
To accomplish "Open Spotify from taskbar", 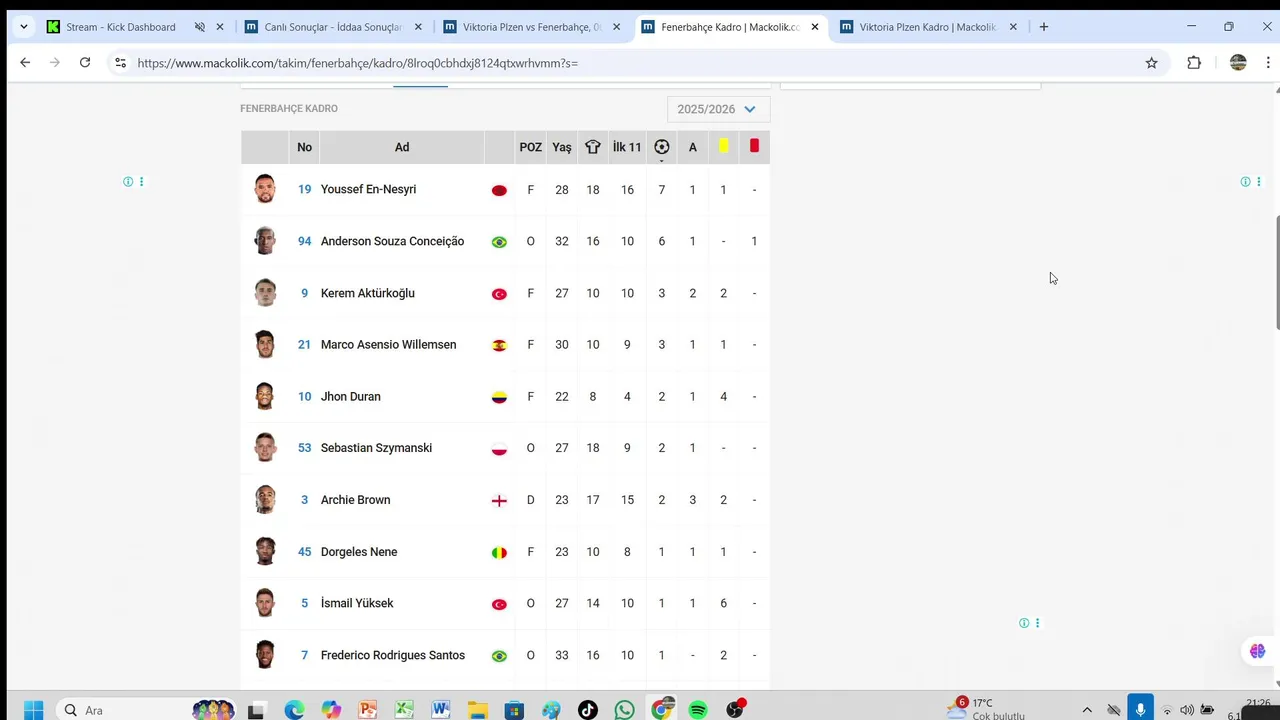I will pos(698,710).
